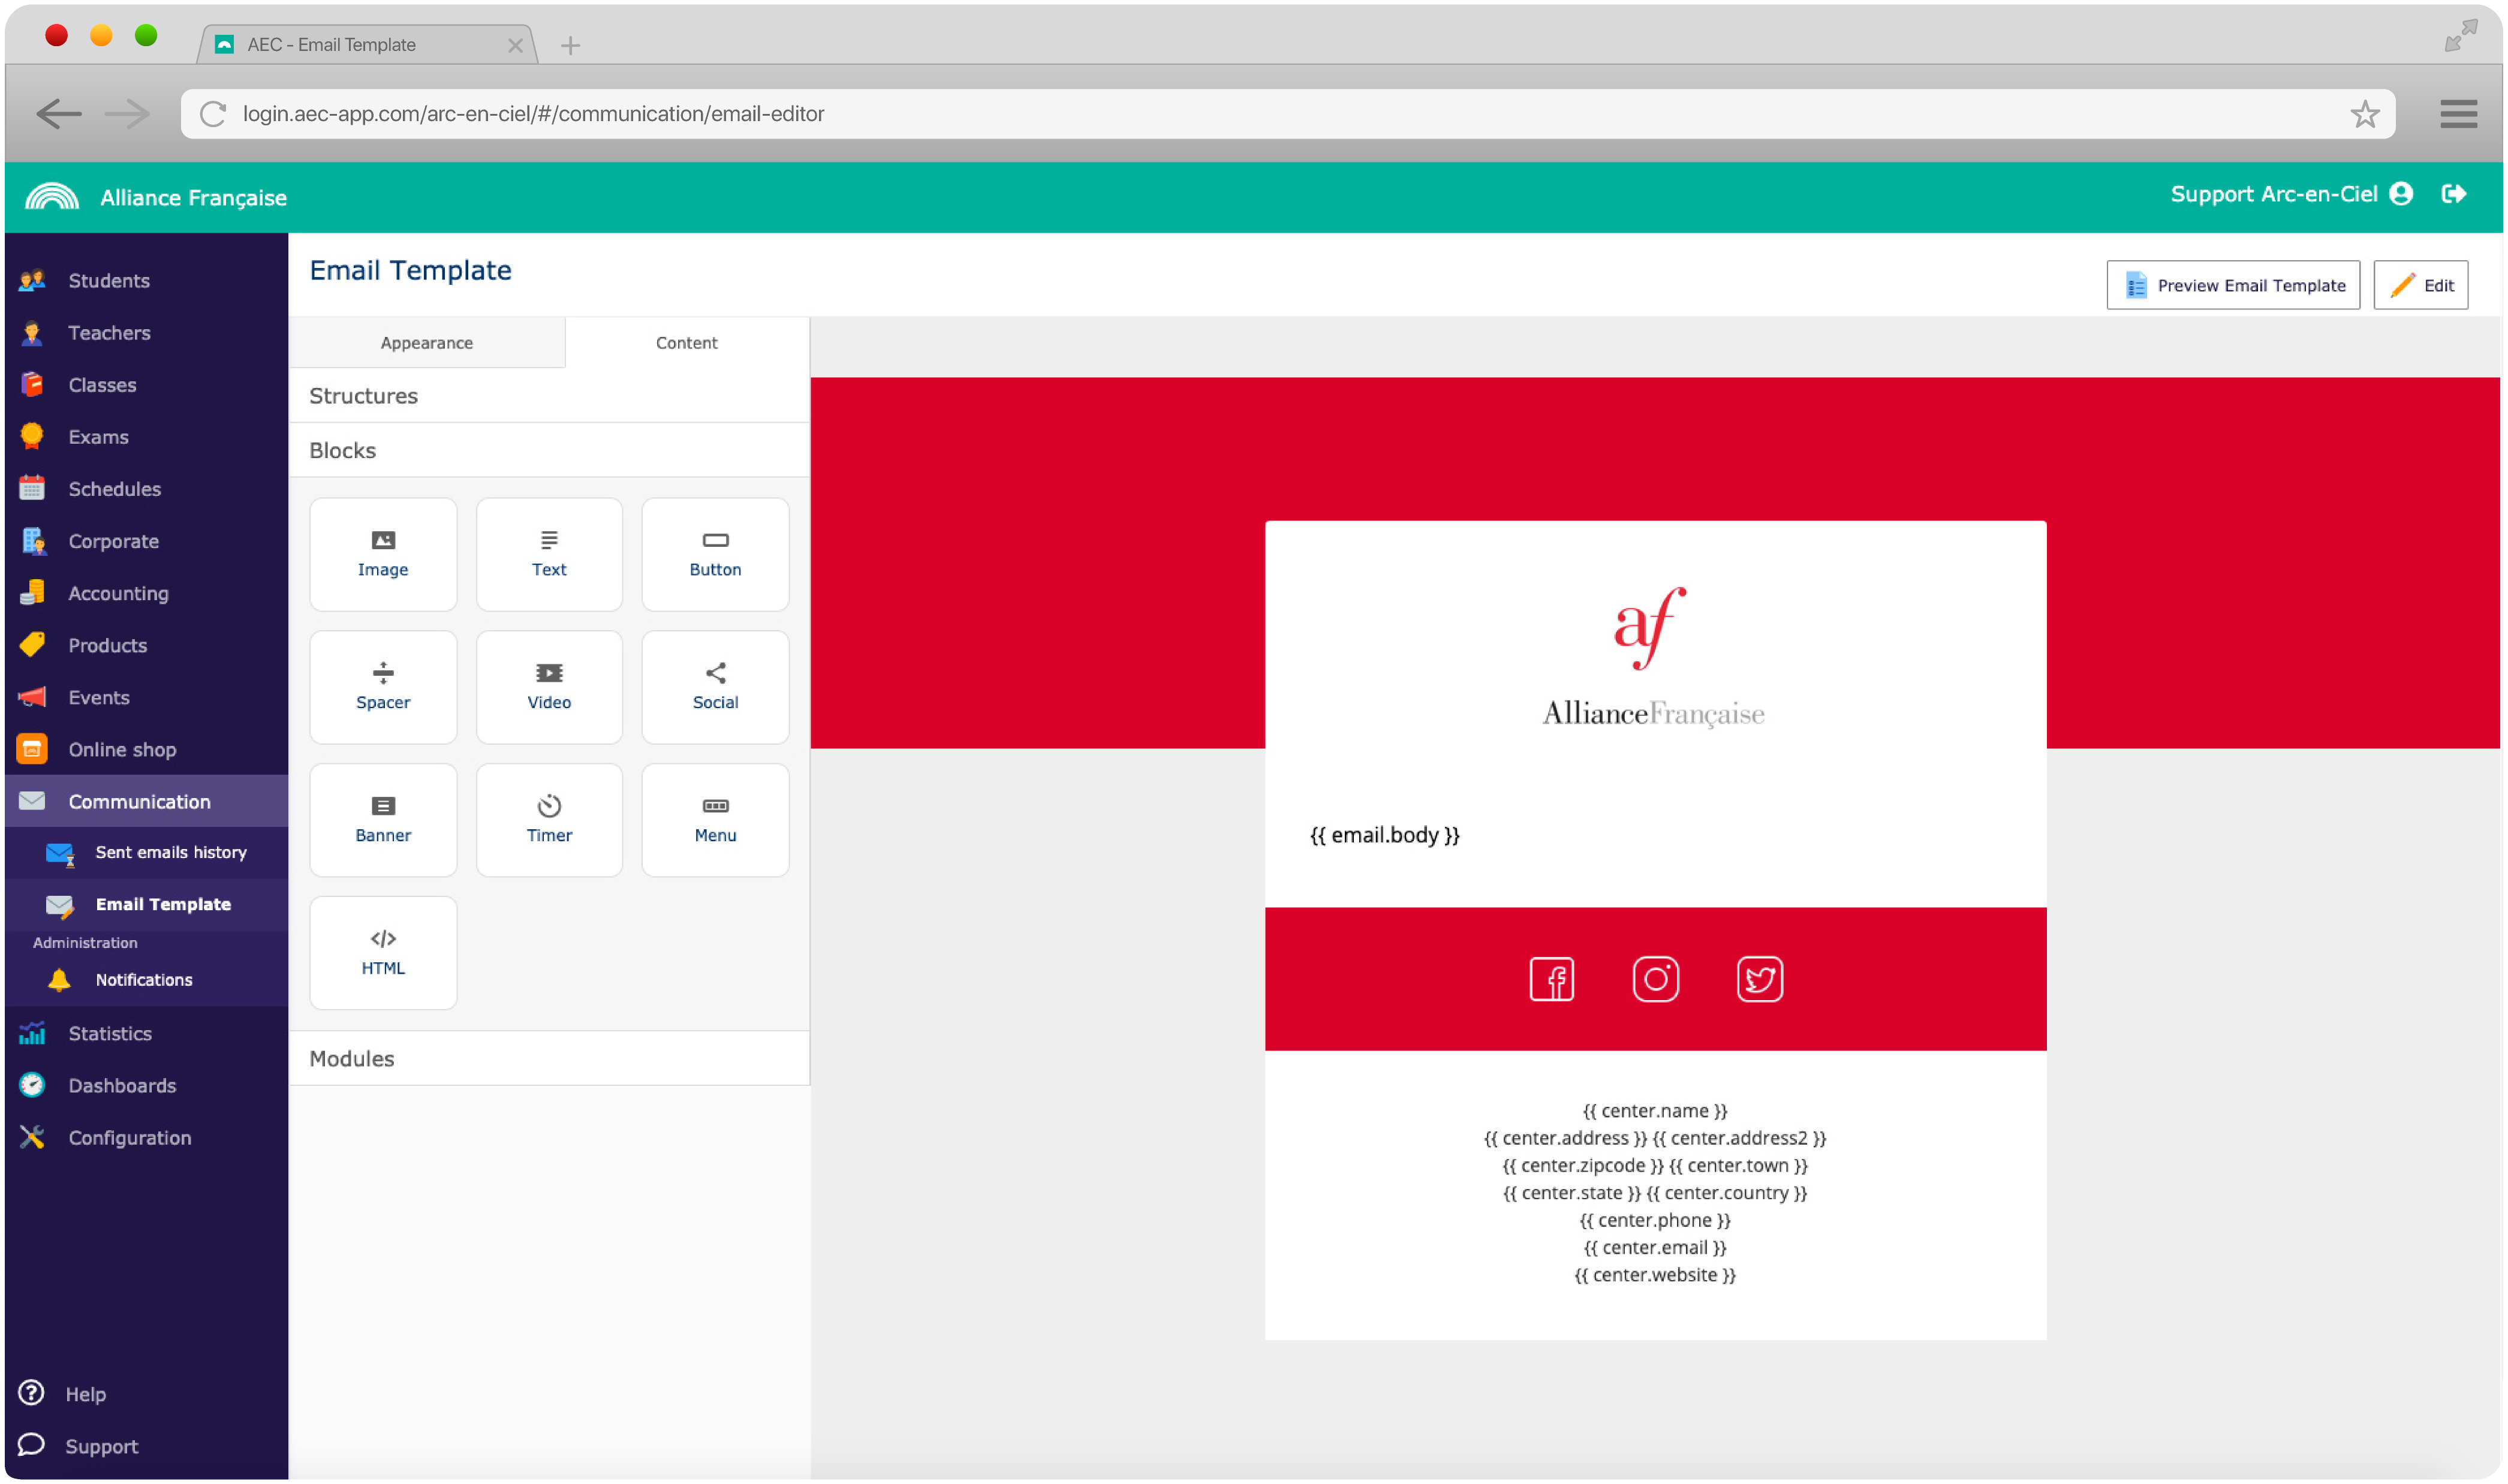The image size is (2508, 1484).
Task: Click the Twitter icon in email footer
Action: tap(1759, 979)
